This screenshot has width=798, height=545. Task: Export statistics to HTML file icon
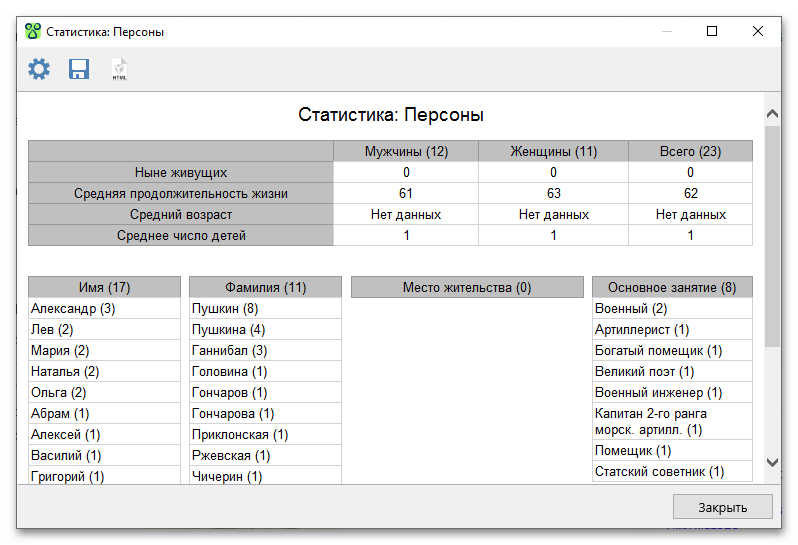pyautogui.click(x=120, y=70)
